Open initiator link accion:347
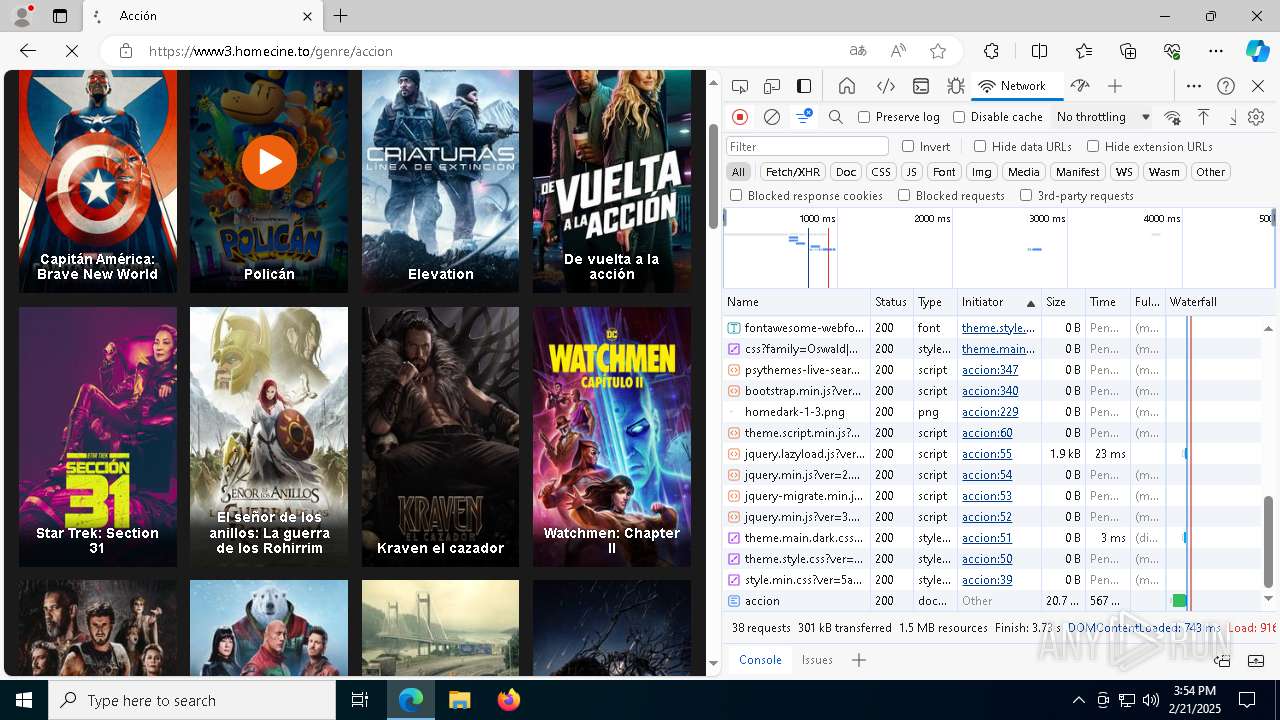The width and height of the screenshot is (1280, 720). [990, 370]
